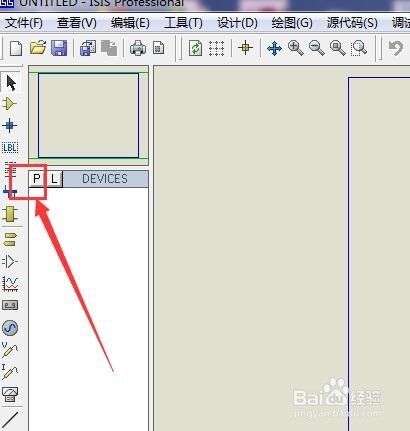Click the P pick devices button
Image resolution: width=410 pixels, height=431 pixels.
point(37,179)
